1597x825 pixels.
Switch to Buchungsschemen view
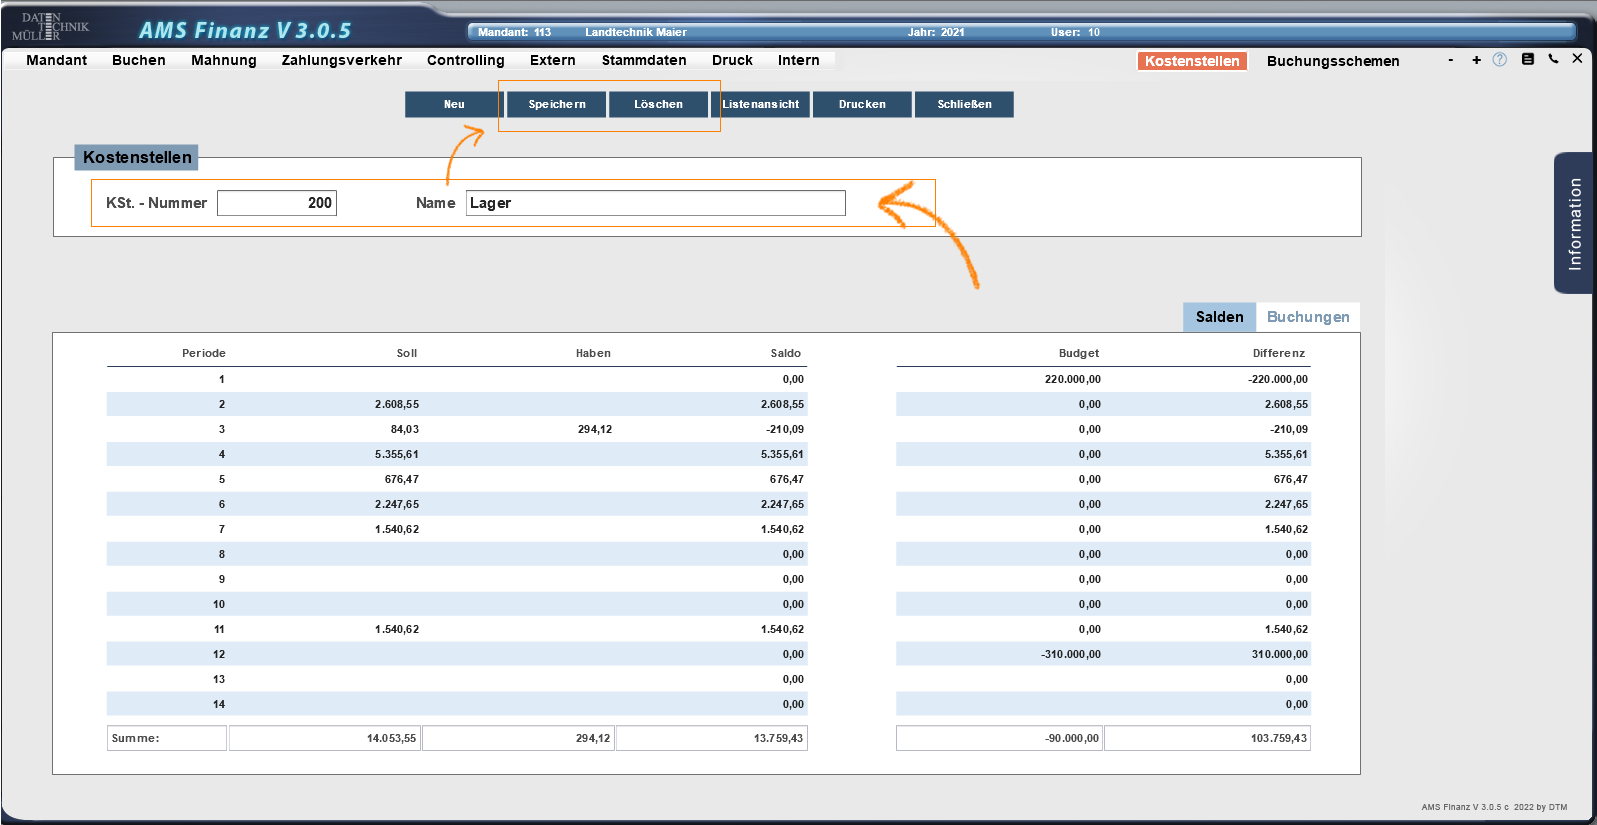pos(1332,61)
